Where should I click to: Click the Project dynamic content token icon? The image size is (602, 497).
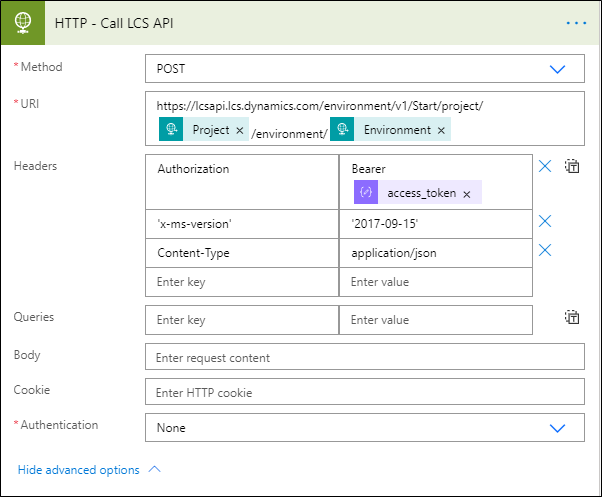coord(173,130)
